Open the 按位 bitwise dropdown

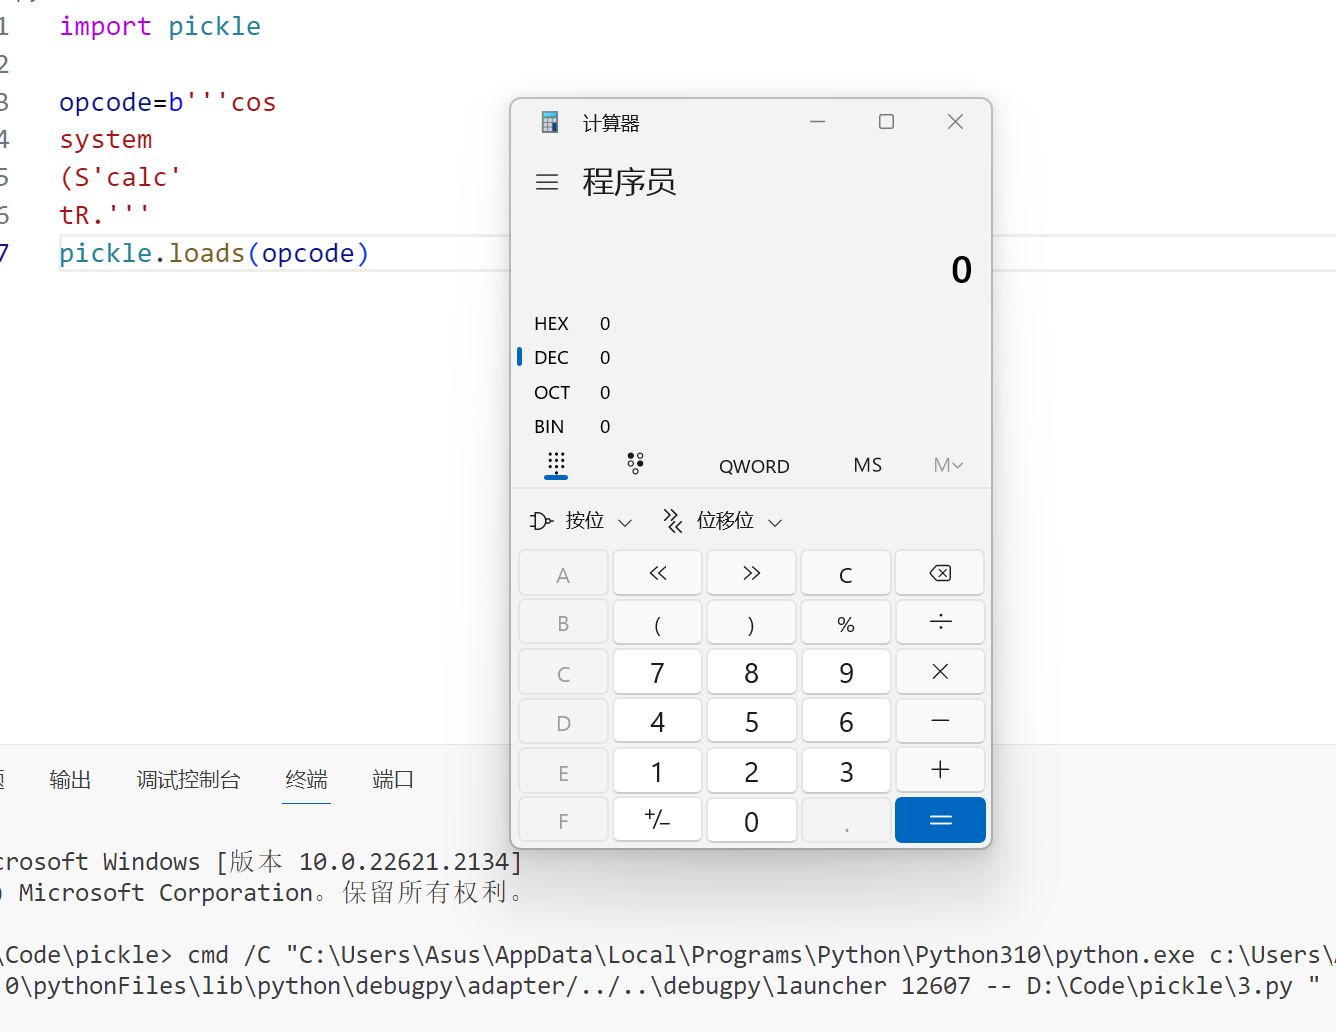click(581, 521)
